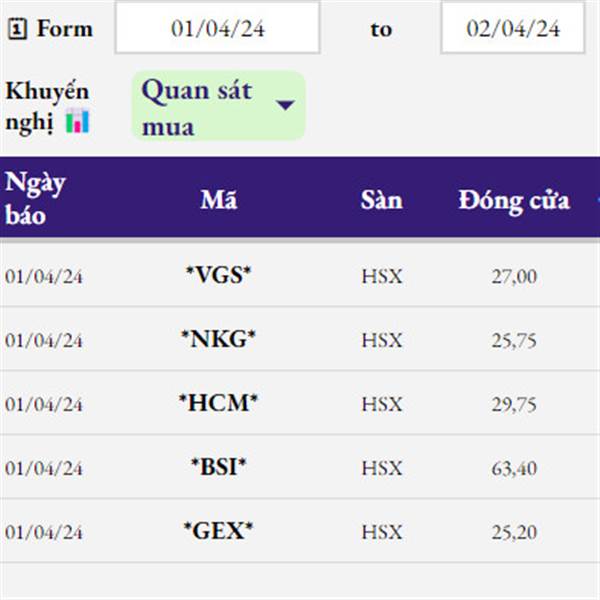Click VGS closing price 27,00
The width and height of the screenshot is (600, 600).
coord(514,276)
